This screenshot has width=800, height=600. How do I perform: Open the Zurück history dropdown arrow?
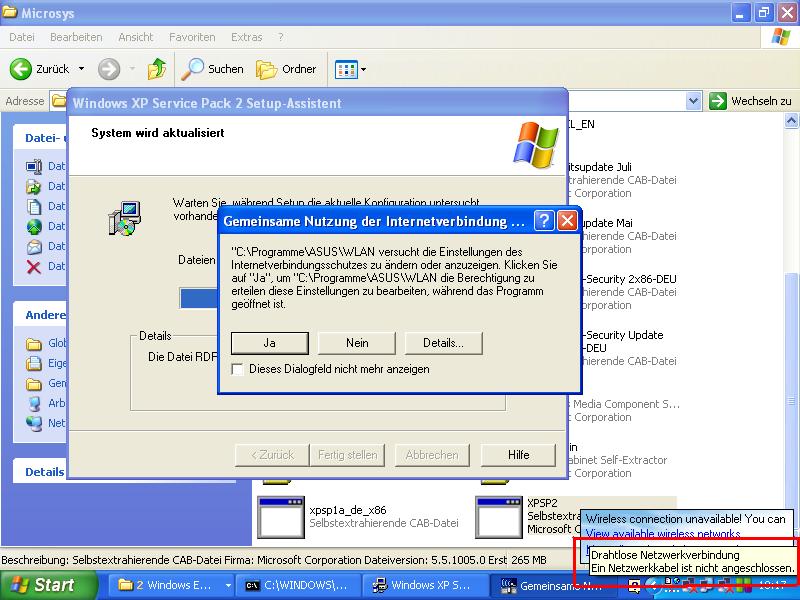pyautogui.click(x=82, y=69)
